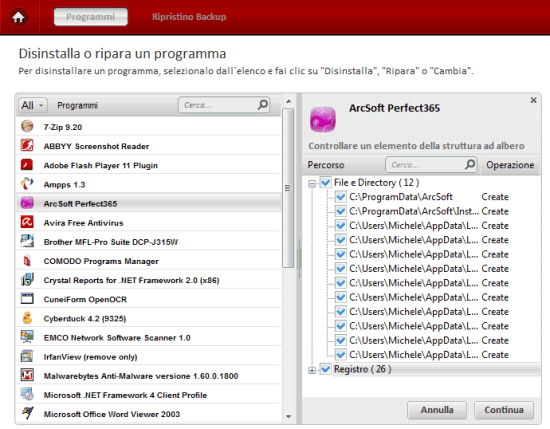Click the programs list scrollbar thumb
550x429 pixels.
tap(288, 188)
